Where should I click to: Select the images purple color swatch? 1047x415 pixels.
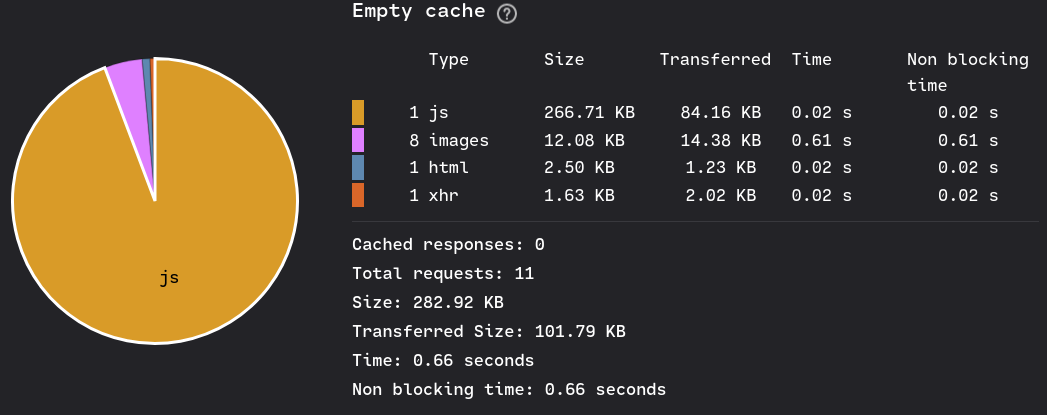[x=358, y=140]
